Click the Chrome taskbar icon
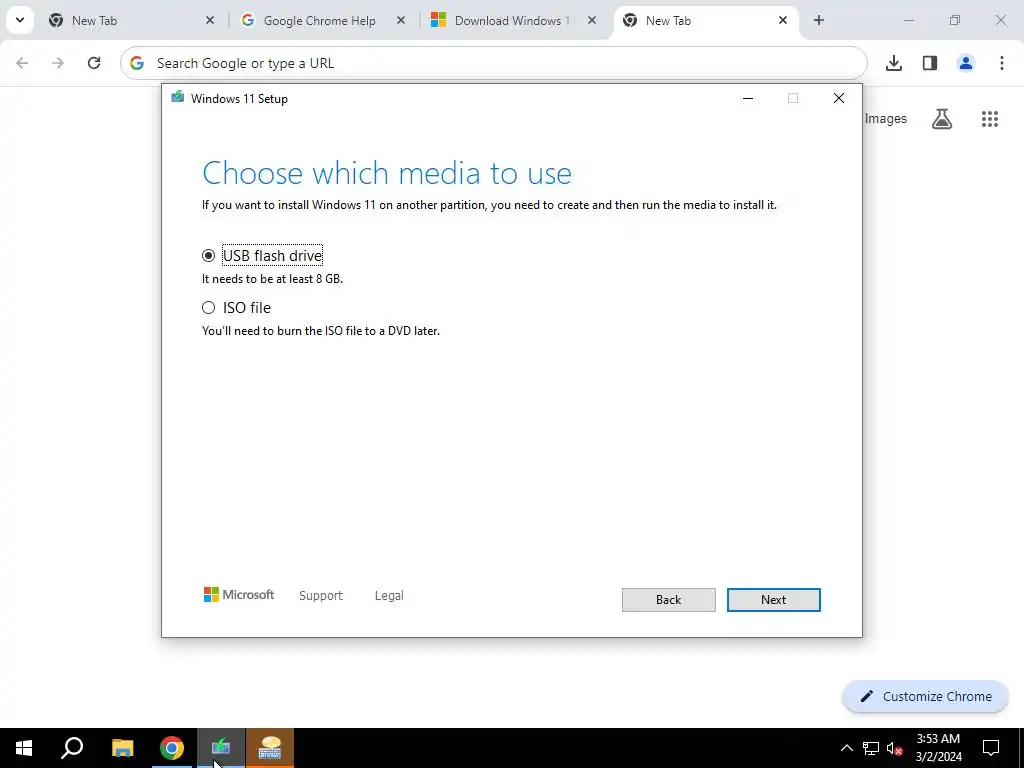Image resolution: width=1024 pixels, height=768 pixels. pyautogui.click(x=172, y=748)
